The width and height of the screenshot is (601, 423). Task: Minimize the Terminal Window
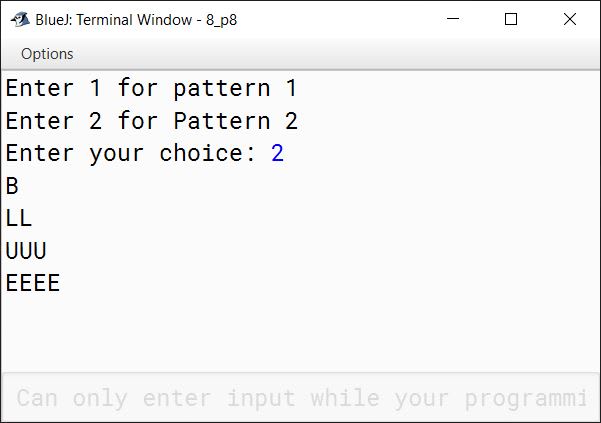(453, 19)
